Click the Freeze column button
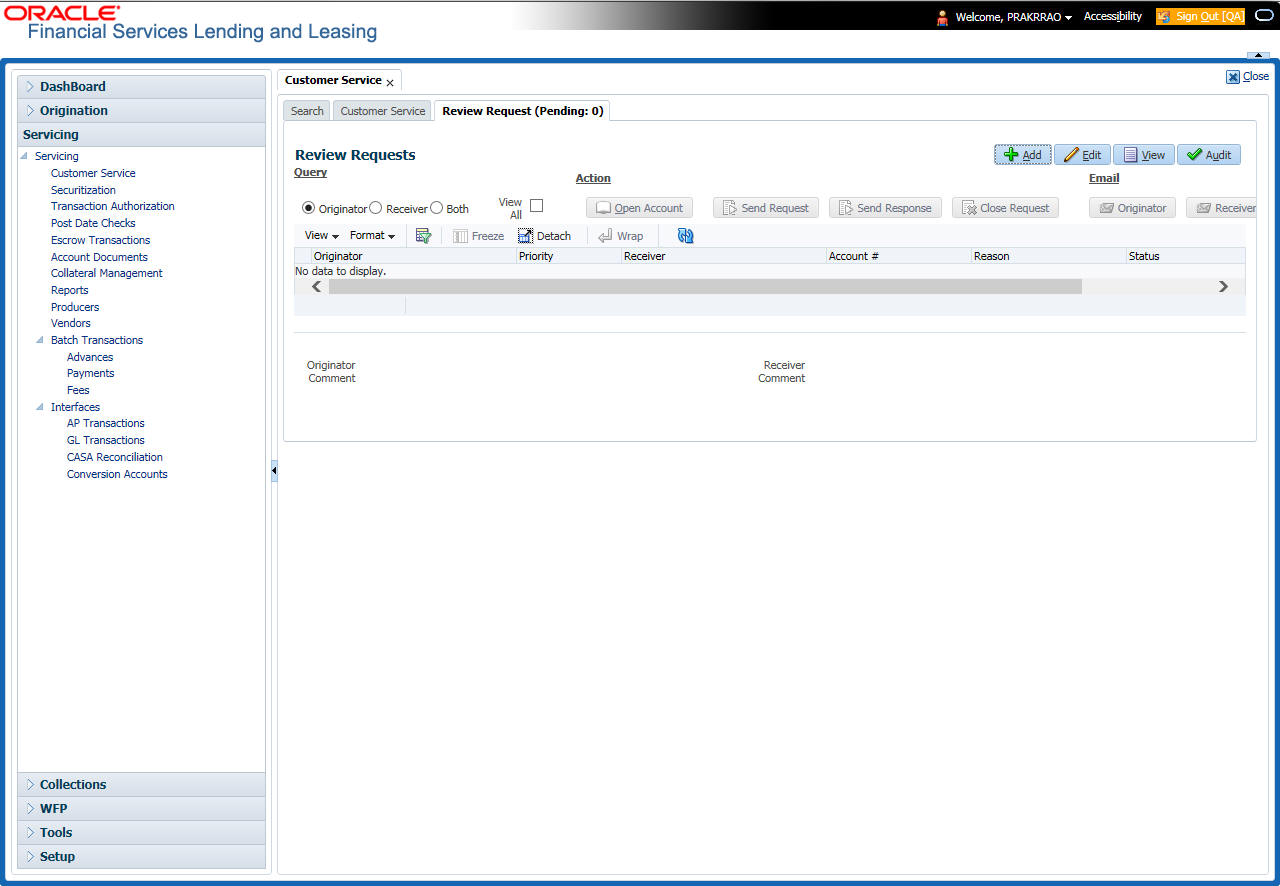This screenshot has width=1280, height=886. tap(479, 236)
